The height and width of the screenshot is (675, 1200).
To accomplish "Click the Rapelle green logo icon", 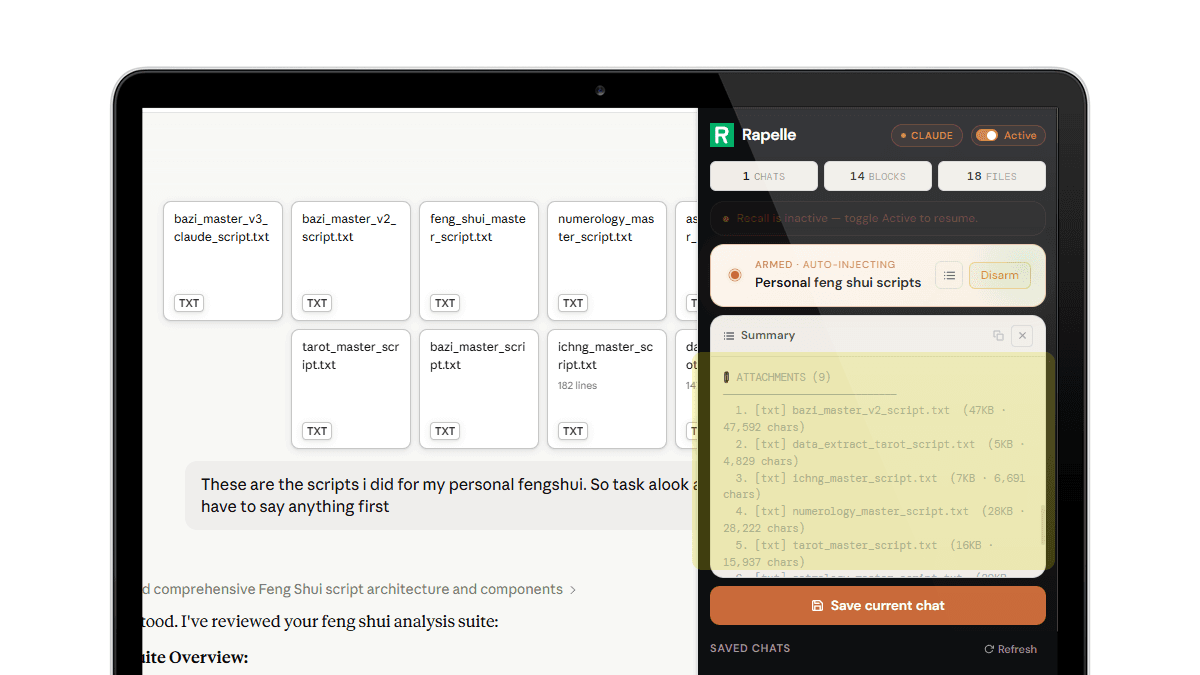I will pos(722,135).
